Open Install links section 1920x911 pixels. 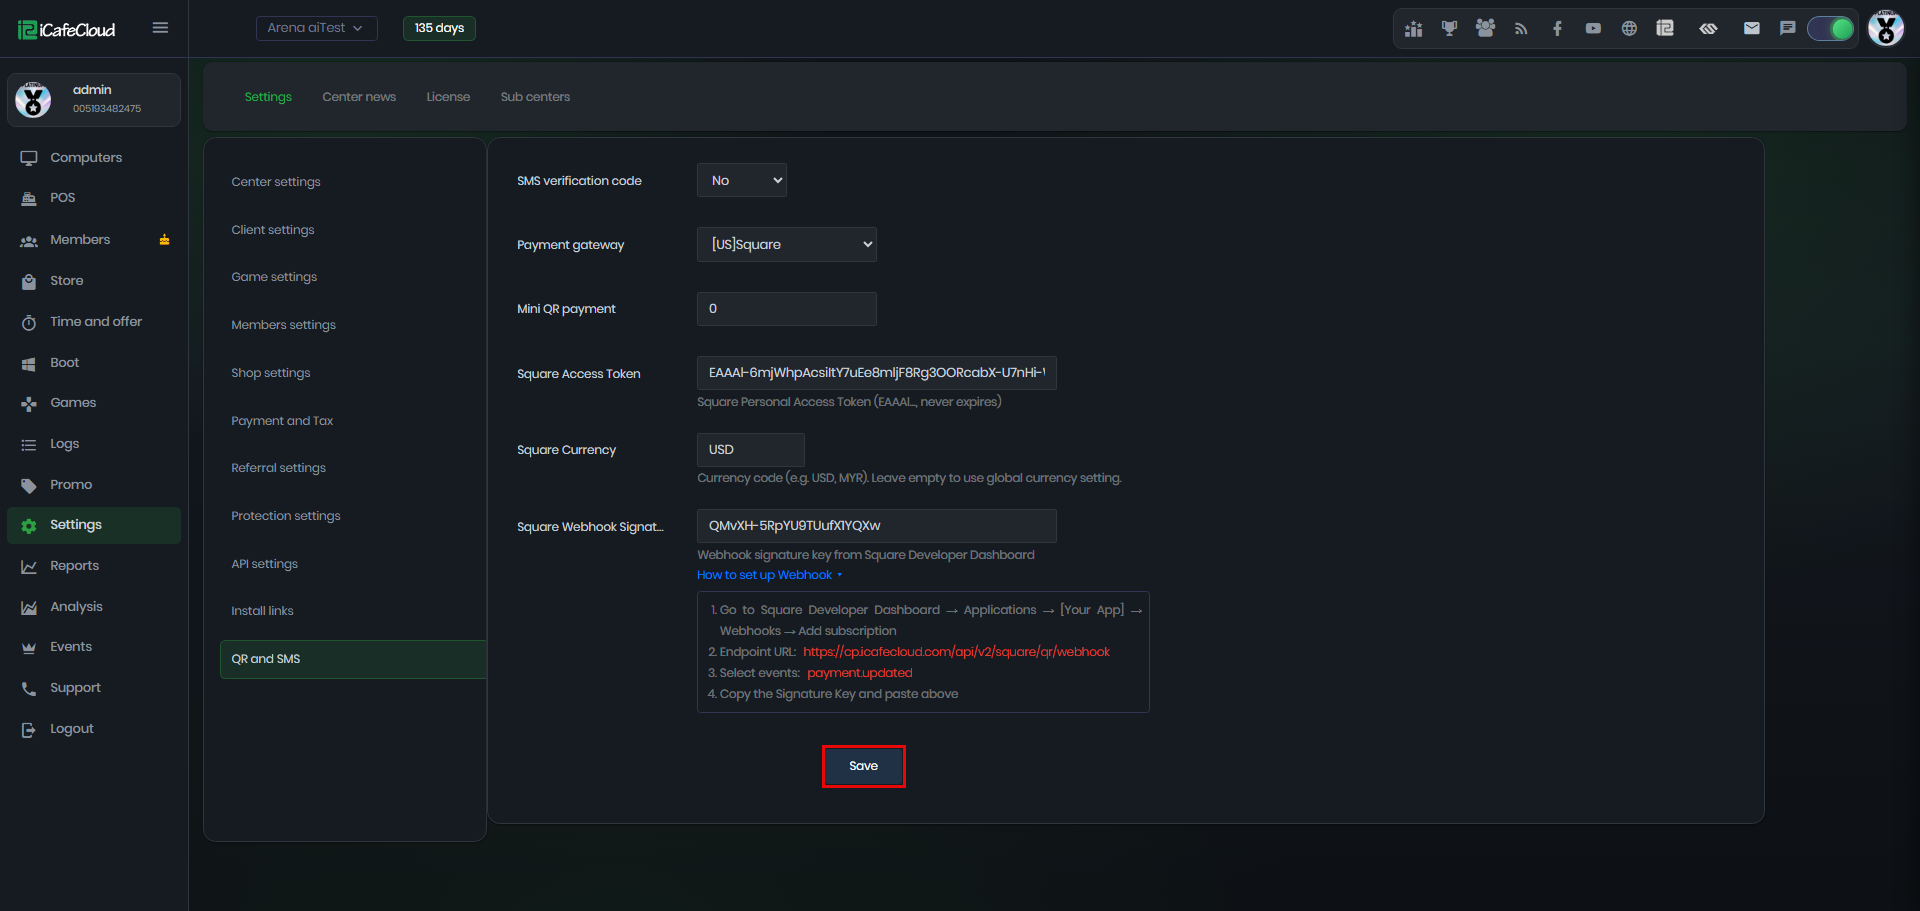click(263, 611)
